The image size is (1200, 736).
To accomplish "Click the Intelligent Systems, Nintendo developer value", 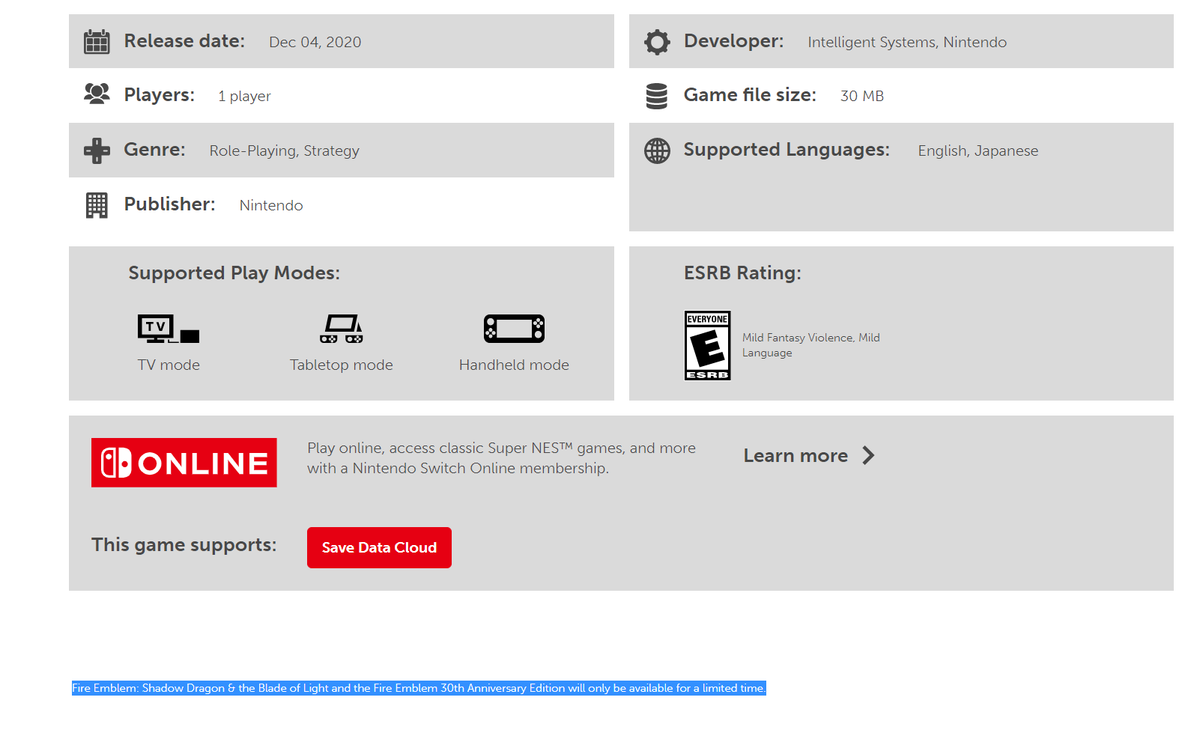I will click(x=907, y=42).
